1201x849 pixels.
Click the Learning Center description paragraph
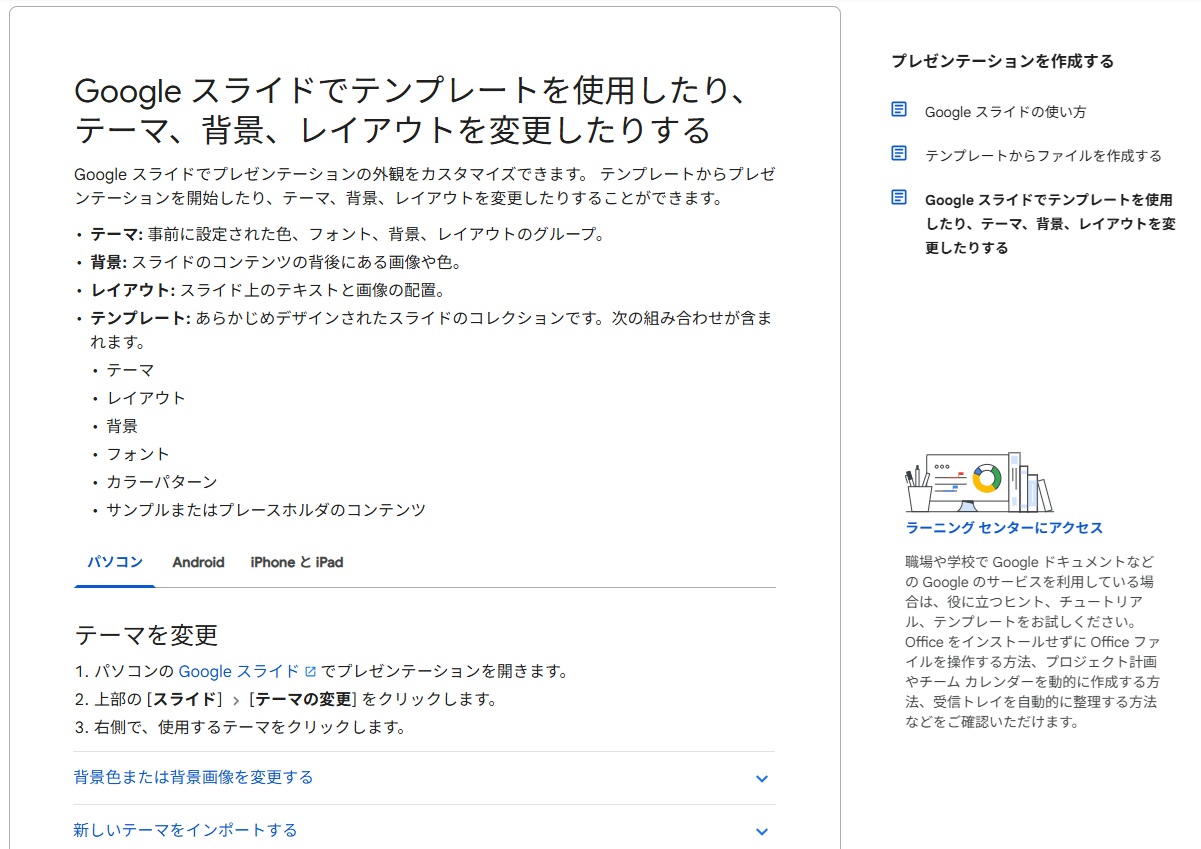(1032, 642)
